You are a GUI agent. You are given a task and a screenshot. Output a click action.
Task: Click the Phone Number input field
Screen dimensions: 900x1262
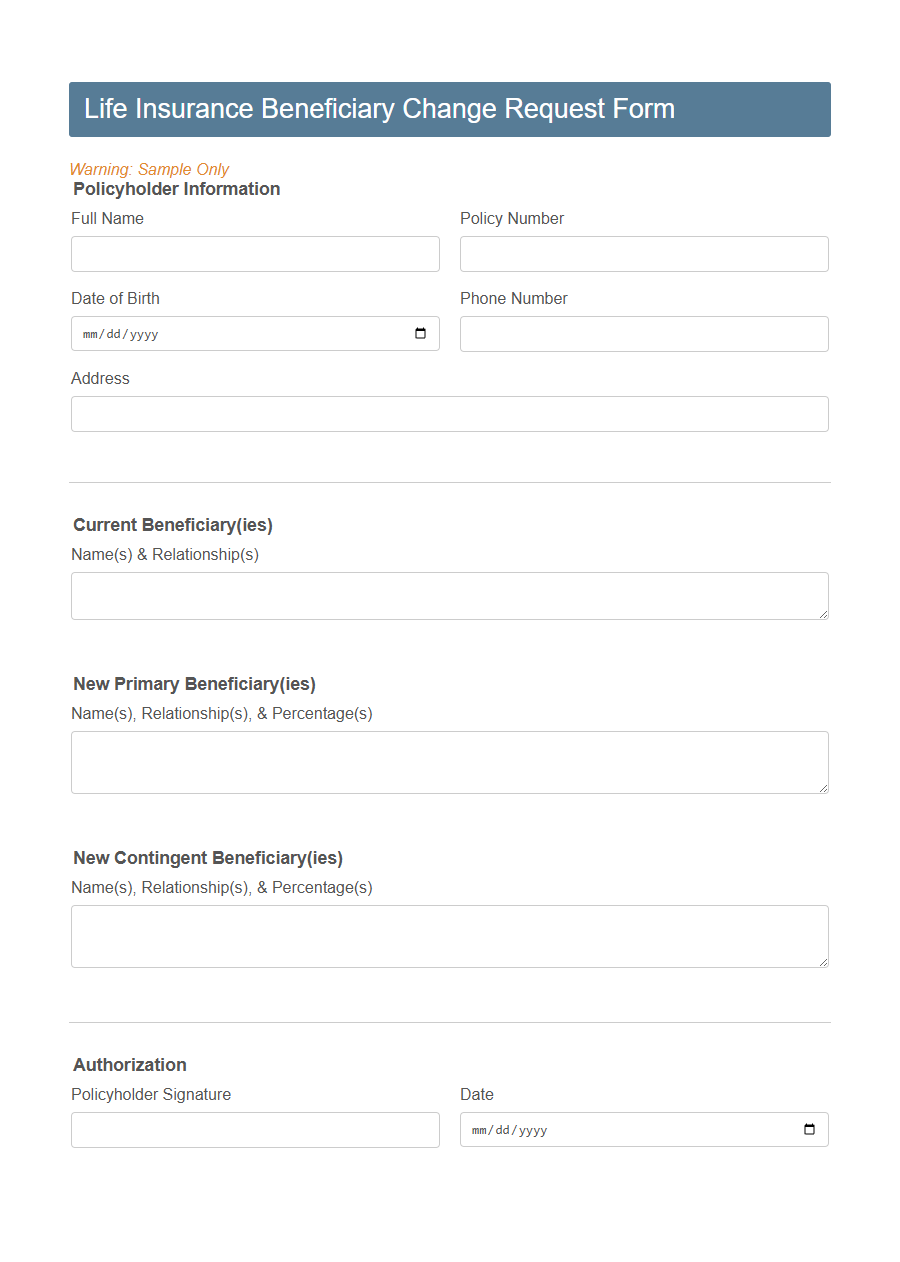click(644, 333)
